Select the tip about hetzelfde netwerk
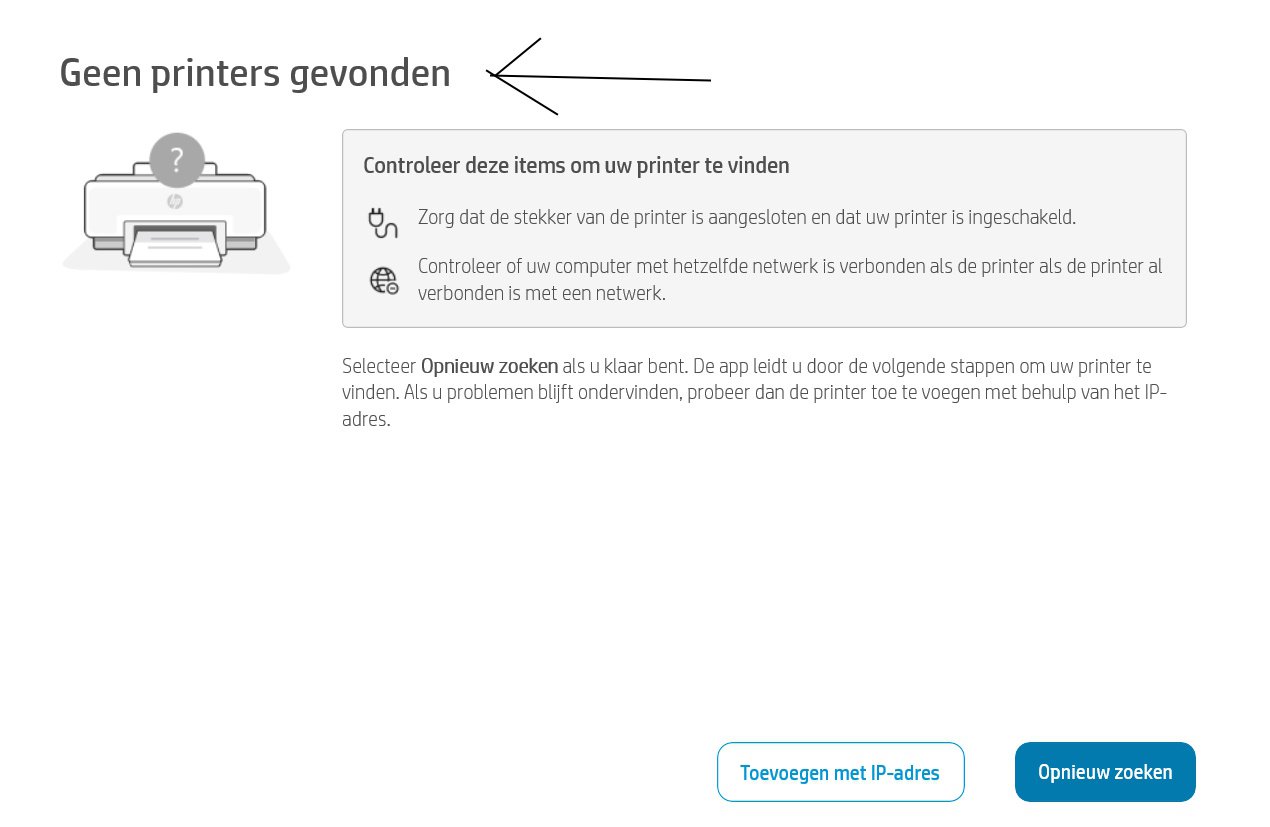 [790, 280]
